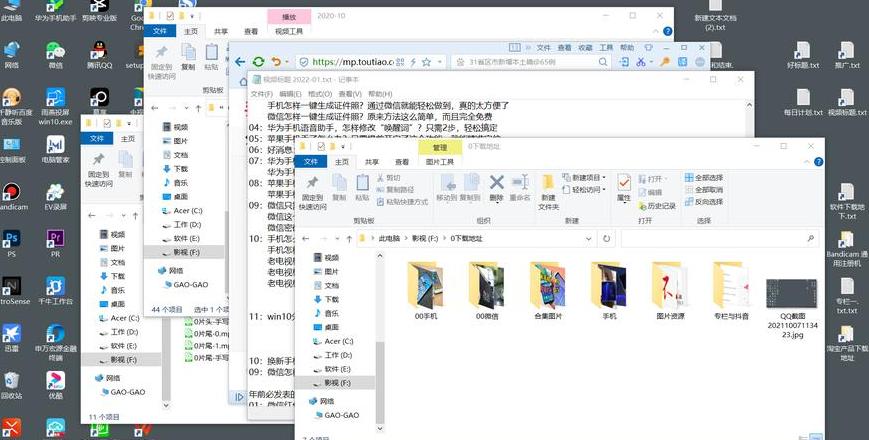Open 编辑(E) menu in Notepad
This screenshot has width=869, height=440.
tap(290, 94)
